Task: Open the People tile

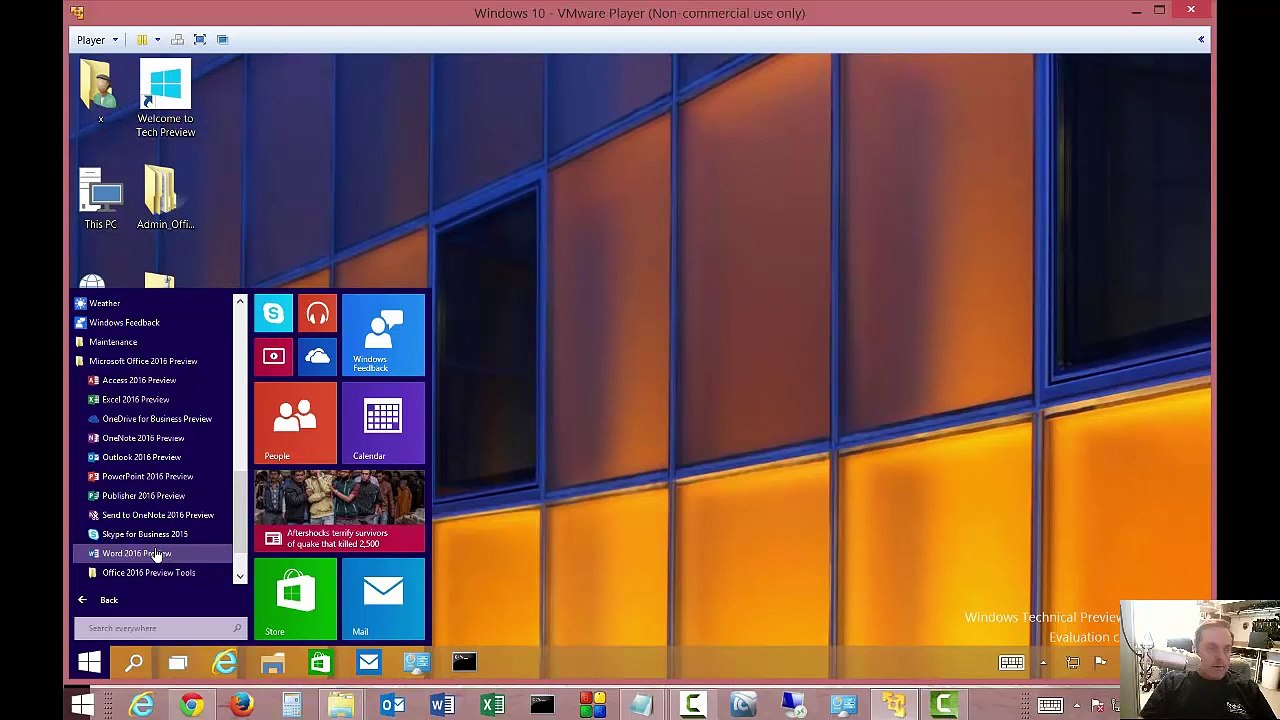Action: 295,424
